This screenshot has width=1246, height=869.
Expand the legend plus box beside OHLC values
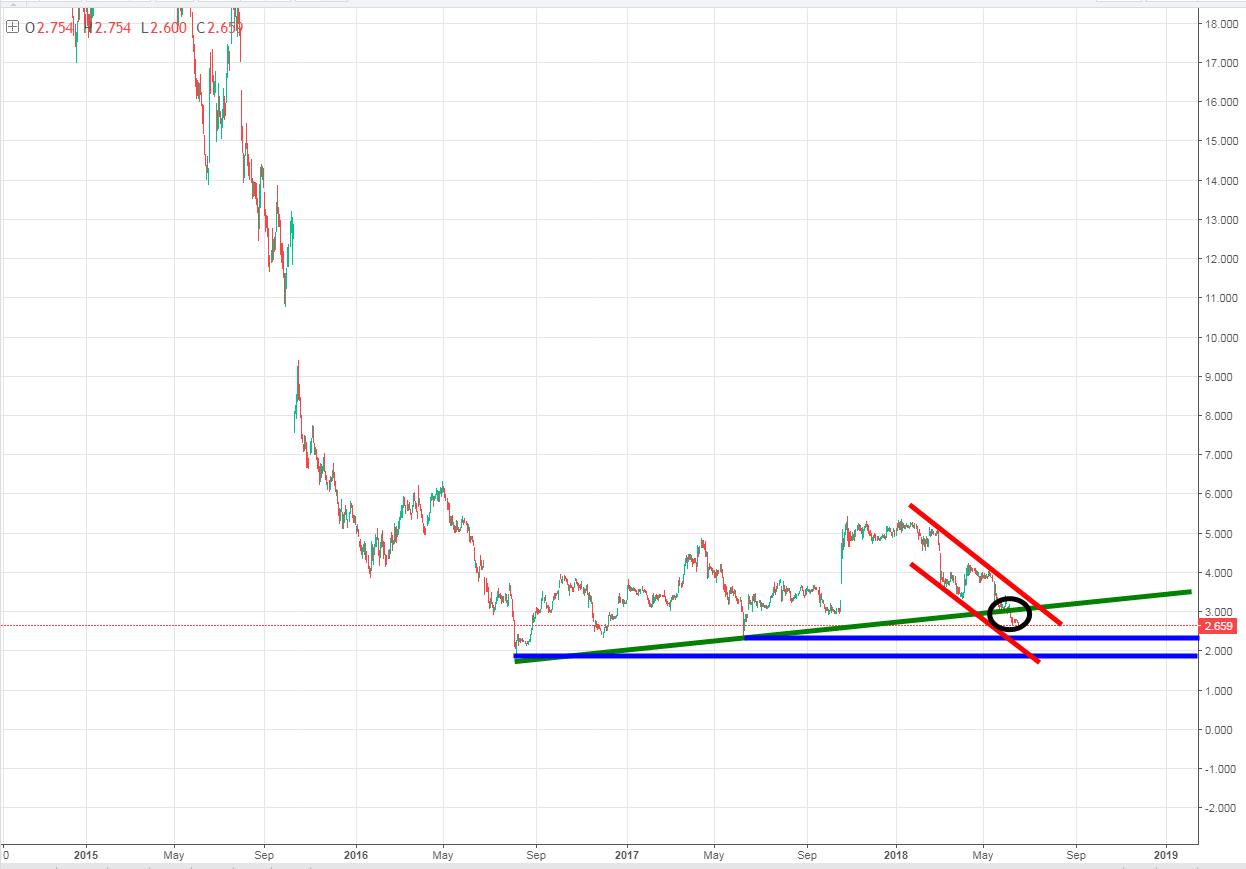click(12, 28)
